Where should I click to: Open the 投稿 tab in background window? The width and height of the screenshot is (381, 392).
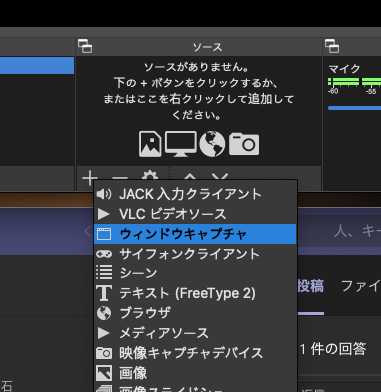tap(310, 286)
